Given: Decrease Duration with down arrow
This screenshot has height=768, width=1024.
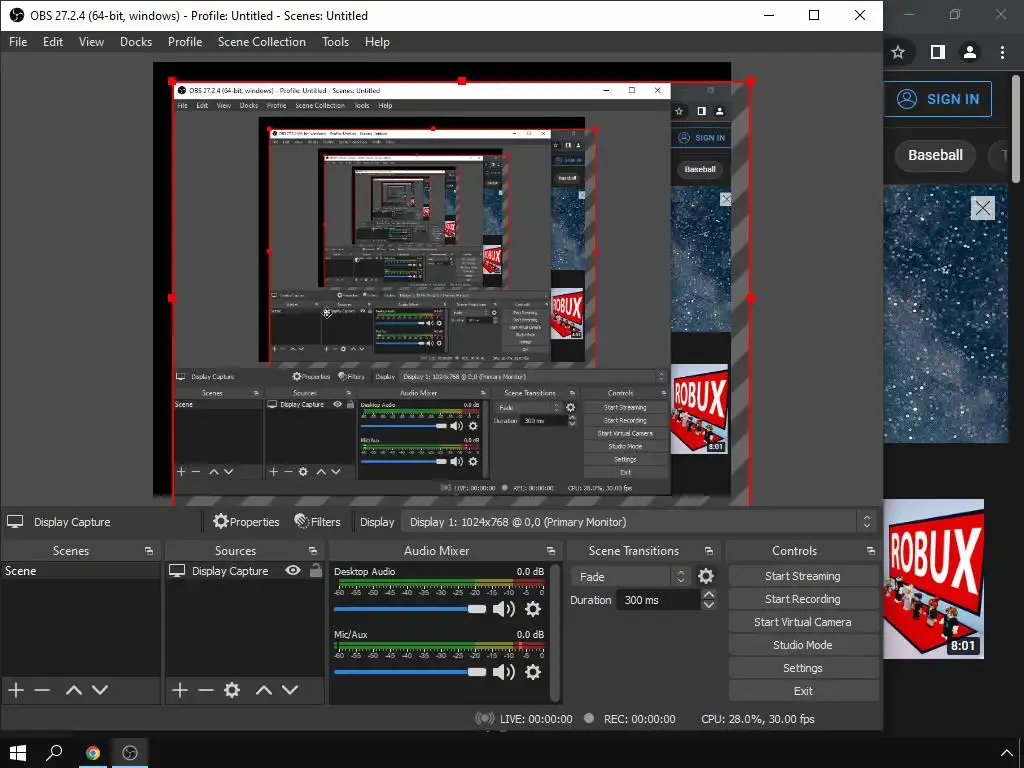Looking at the screenshot, I should 709,605.
